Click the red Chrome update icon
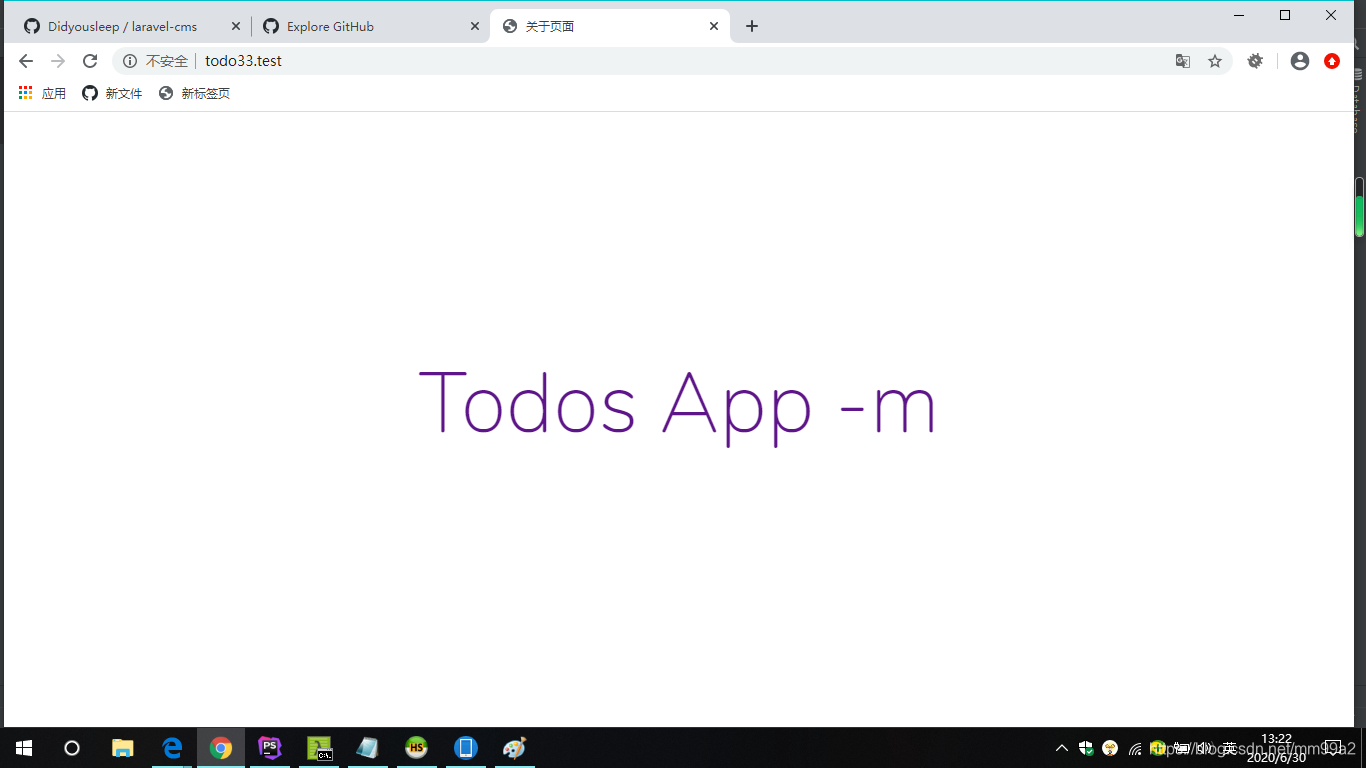This screenshot has width=1366, height=768. coord(1332,61)
